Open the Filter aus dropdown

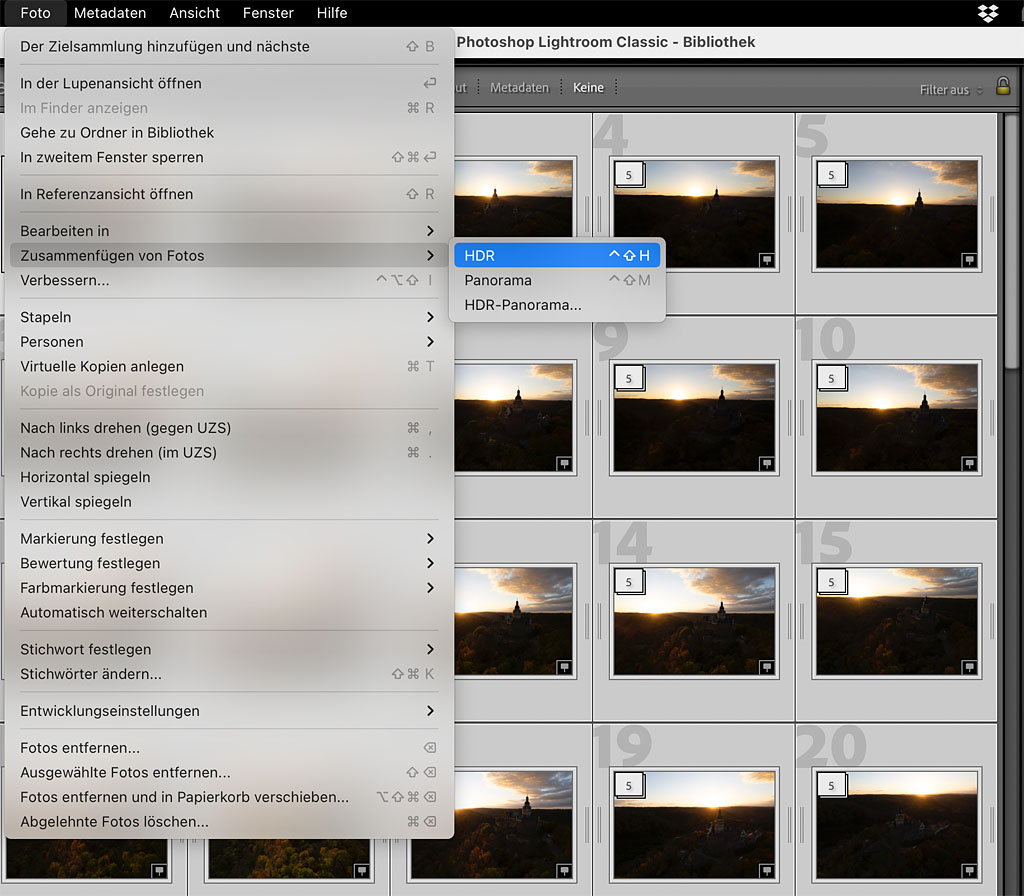pyautogui.click(x=950, y=90)
